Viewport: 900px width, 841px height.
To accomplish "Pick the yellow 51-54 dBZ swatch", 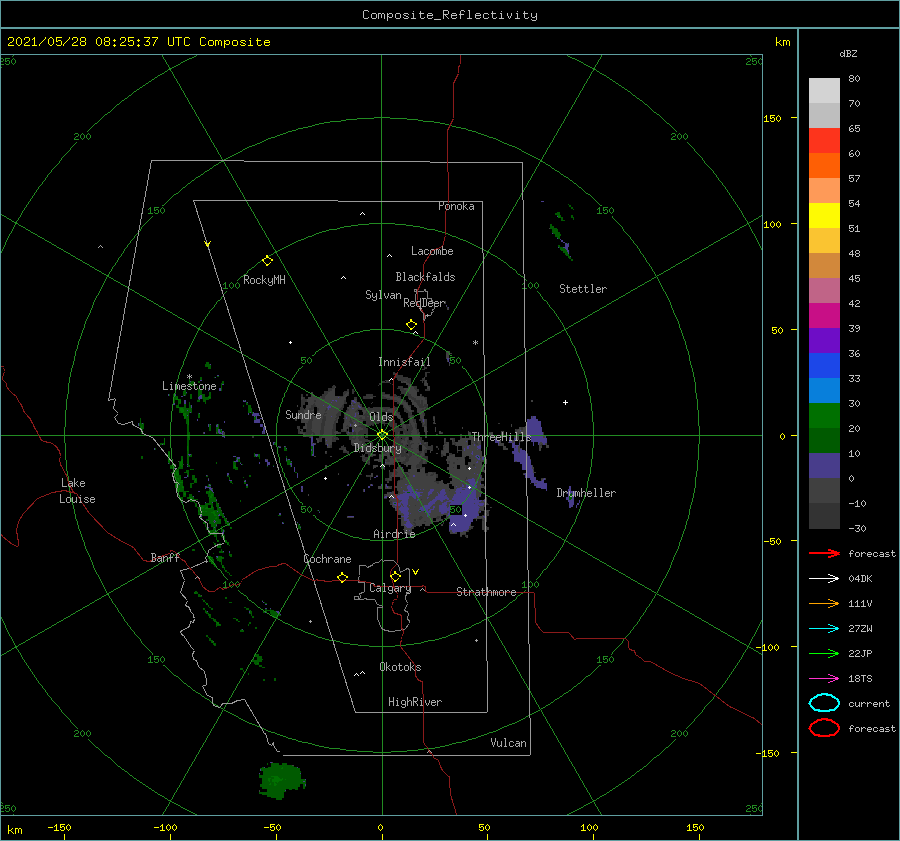I will (x=824, y=215).
